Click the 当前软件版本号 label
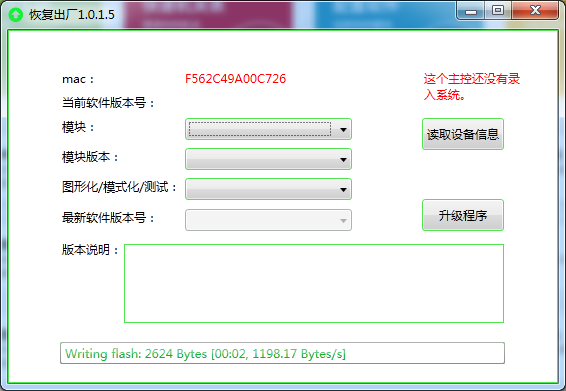 [x=108, y=103]
